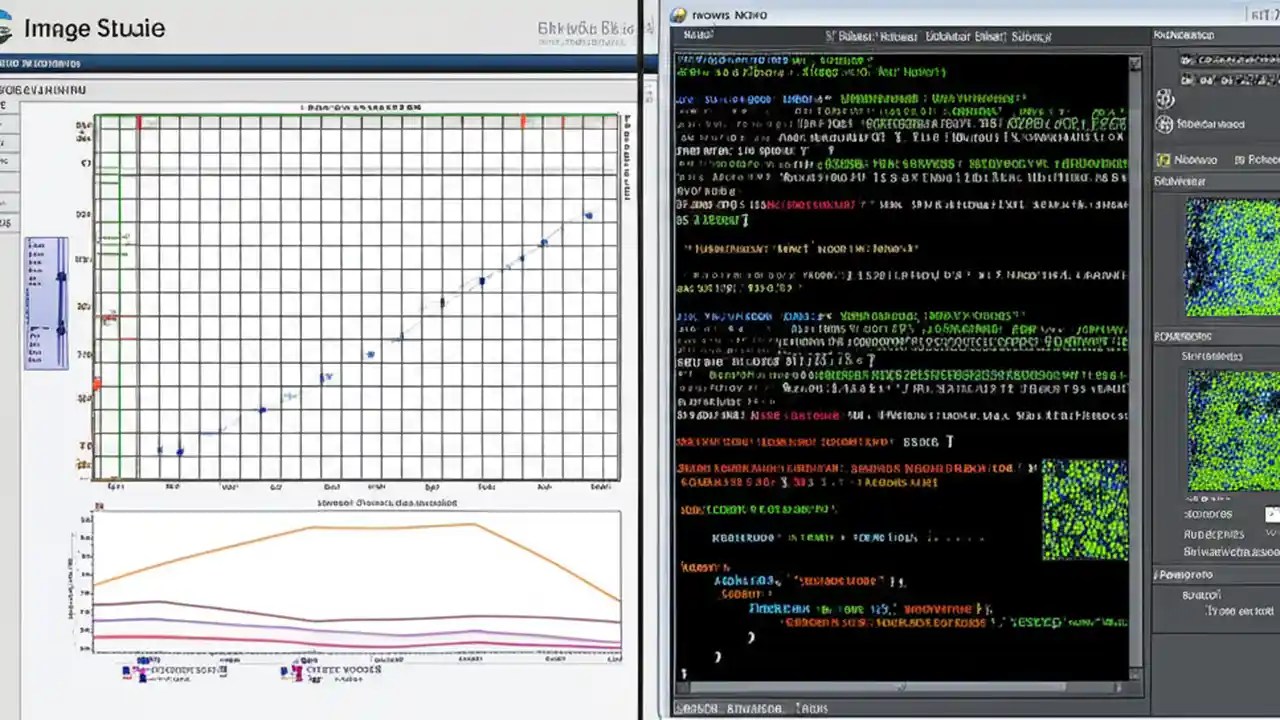Click the Tasks label in the bottom status bar
The width and height of the screenshot is (1280, 720).
point(812,708)
